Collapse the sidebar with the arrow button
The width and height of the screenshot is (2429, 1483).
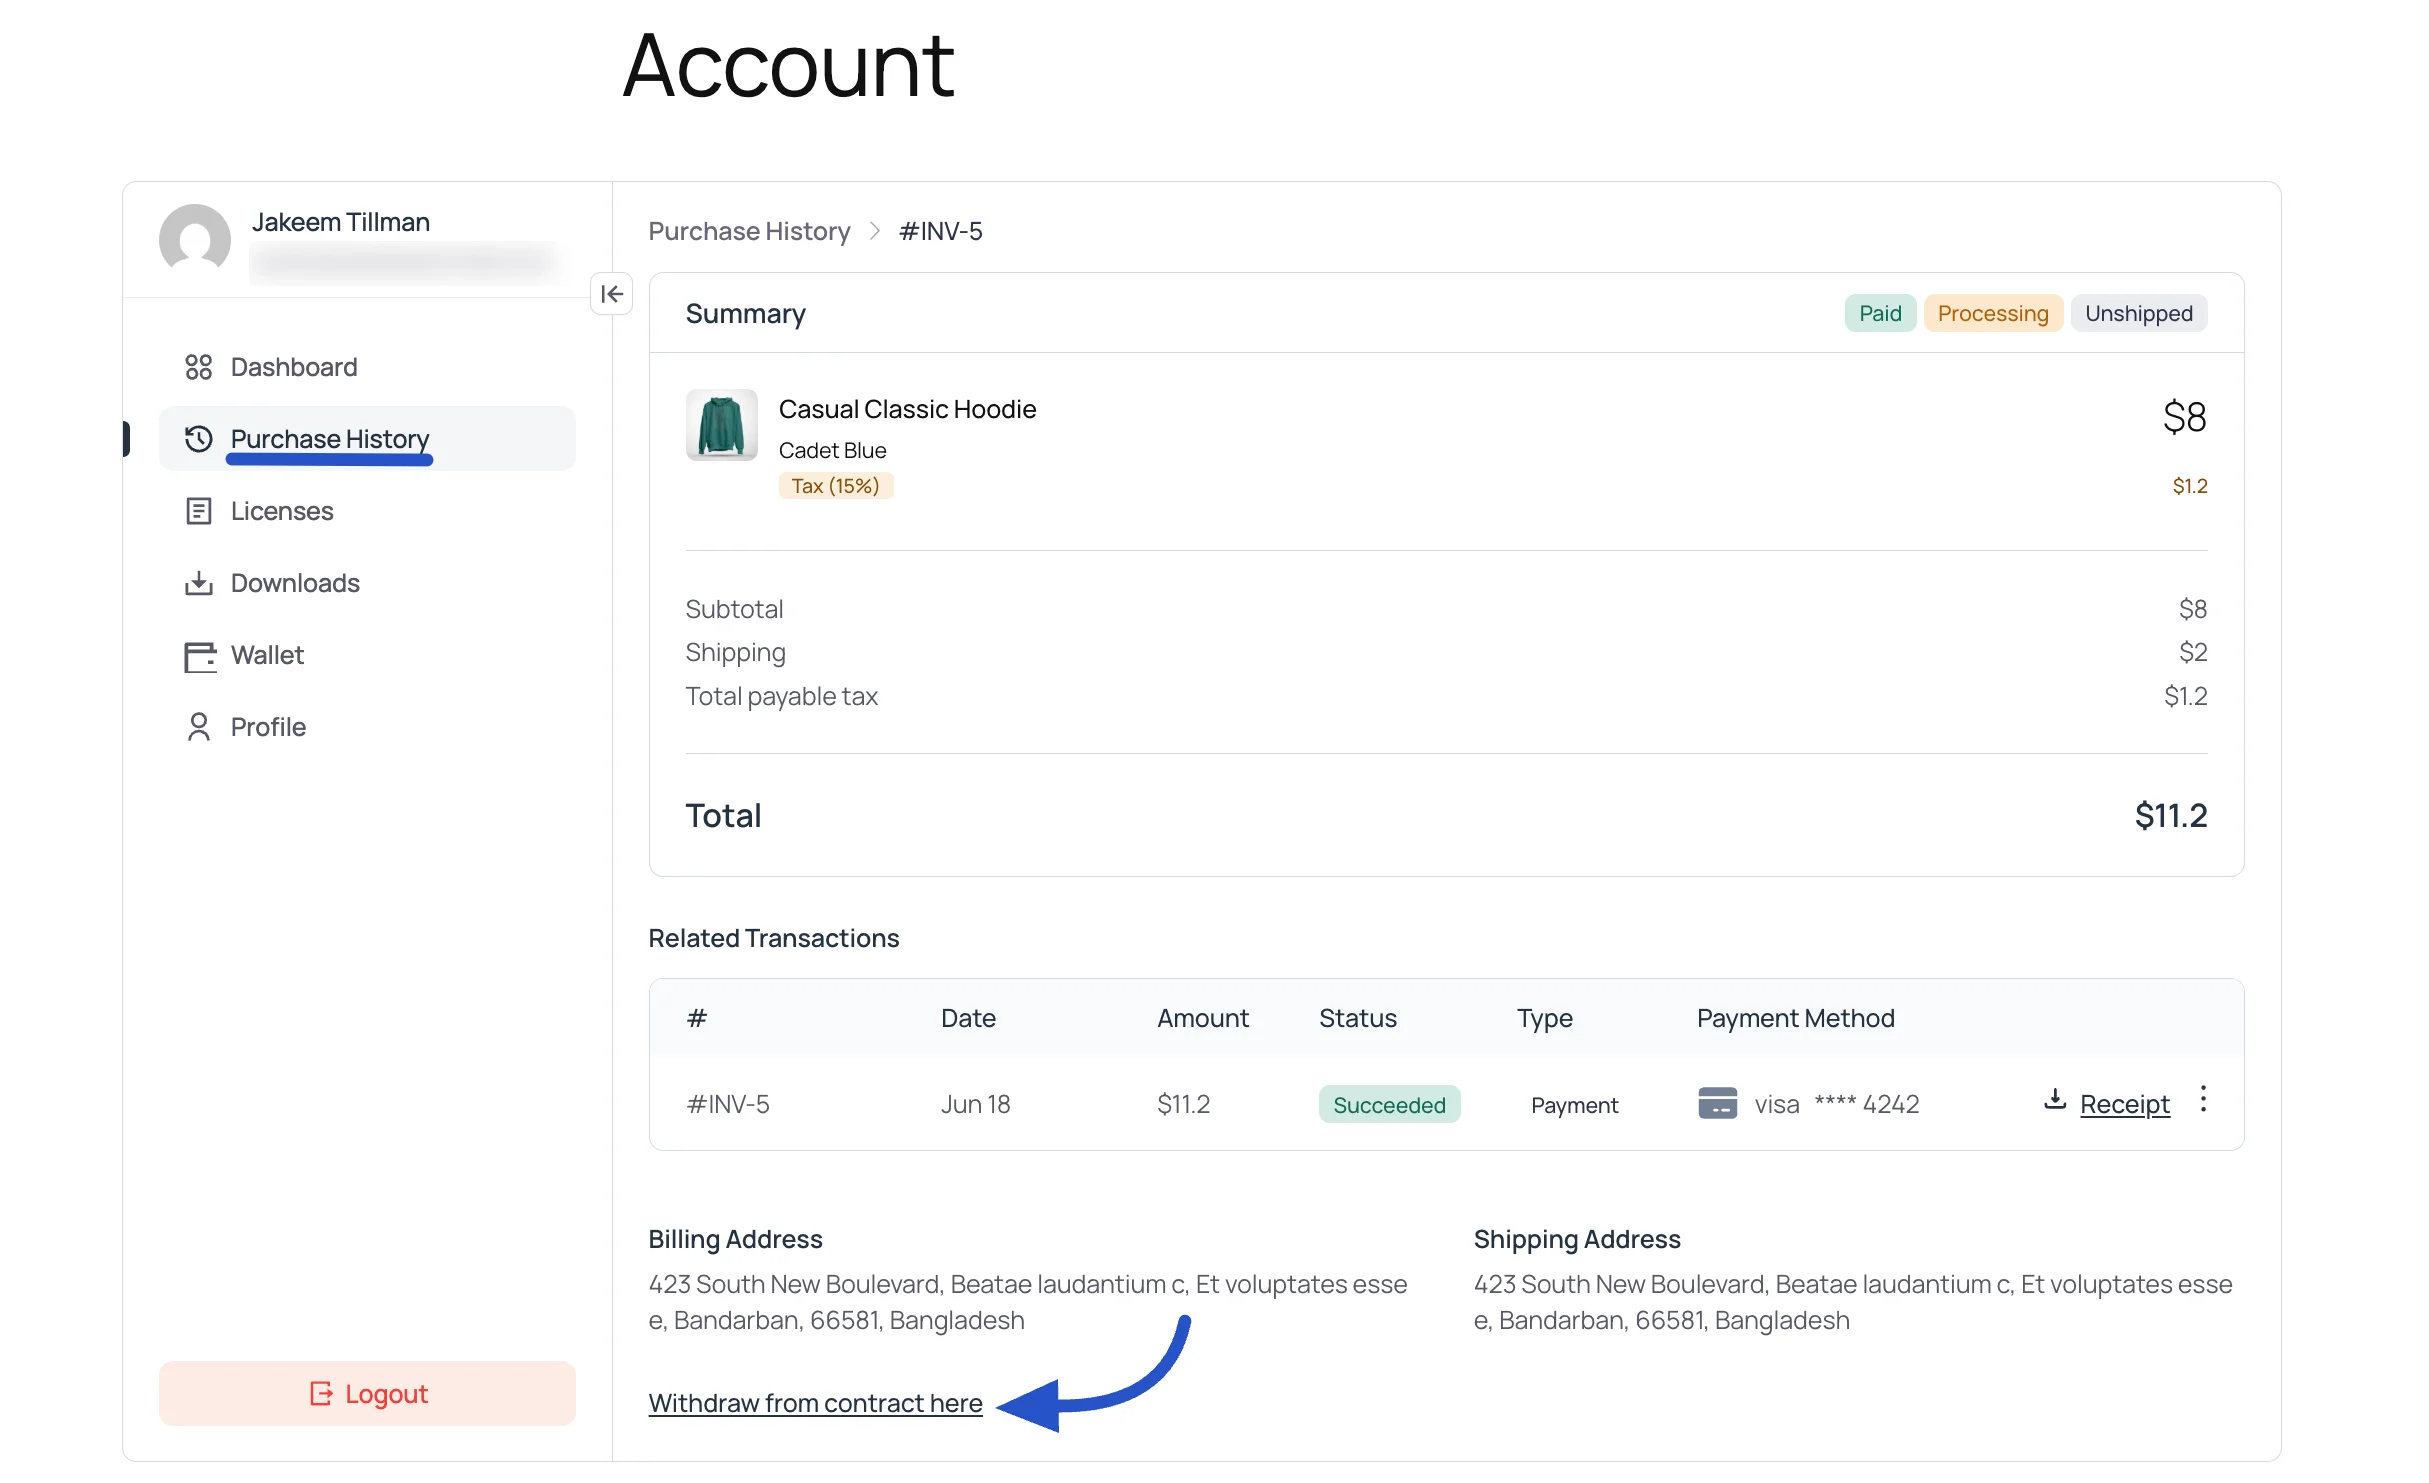point(611,294)
